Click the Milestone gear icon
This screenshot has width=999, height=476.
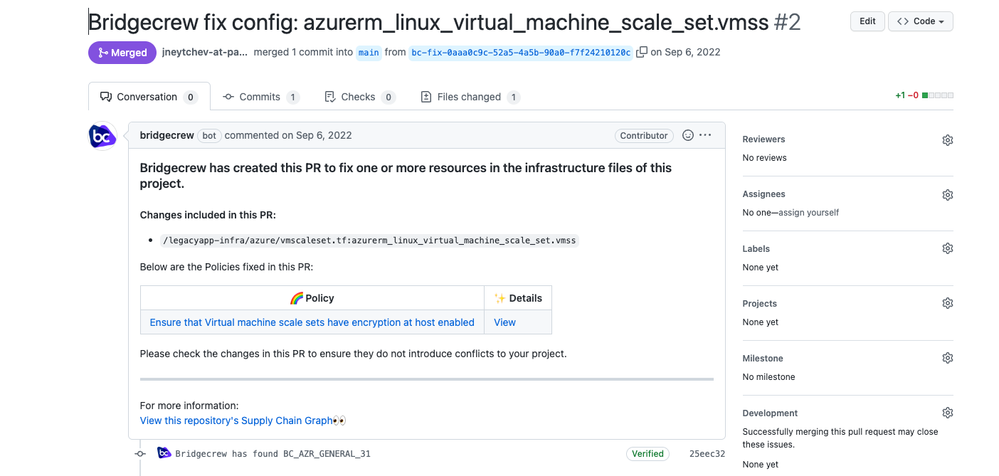(947, 358)
